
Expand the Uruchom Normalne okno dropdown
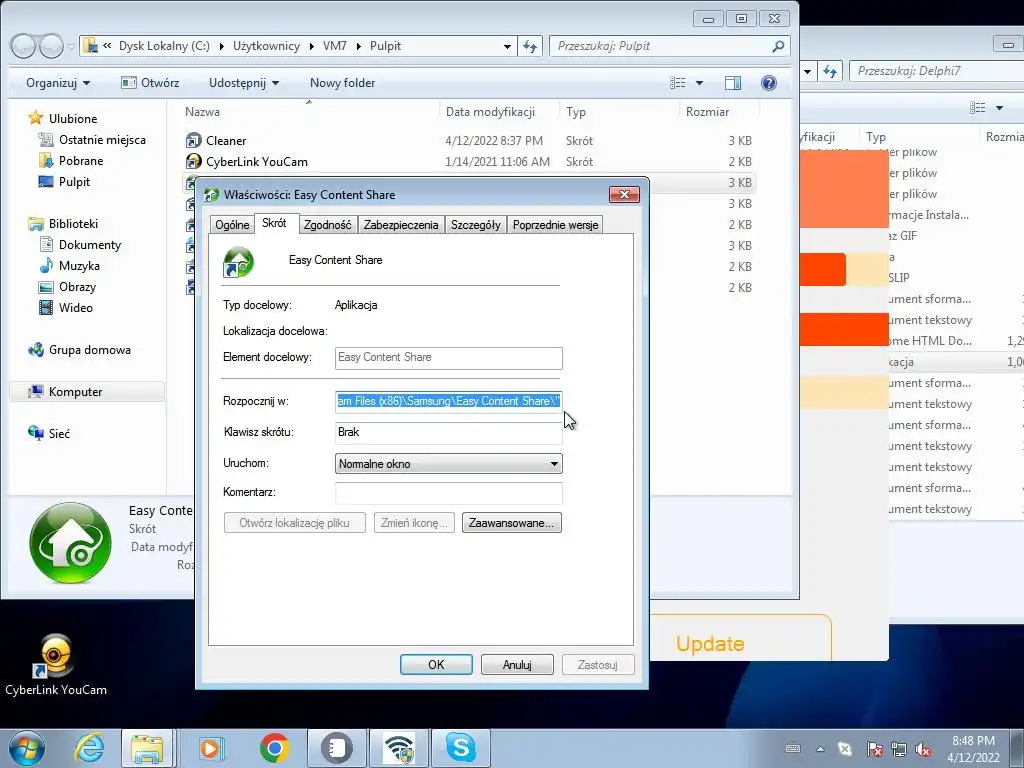point(448,464)
